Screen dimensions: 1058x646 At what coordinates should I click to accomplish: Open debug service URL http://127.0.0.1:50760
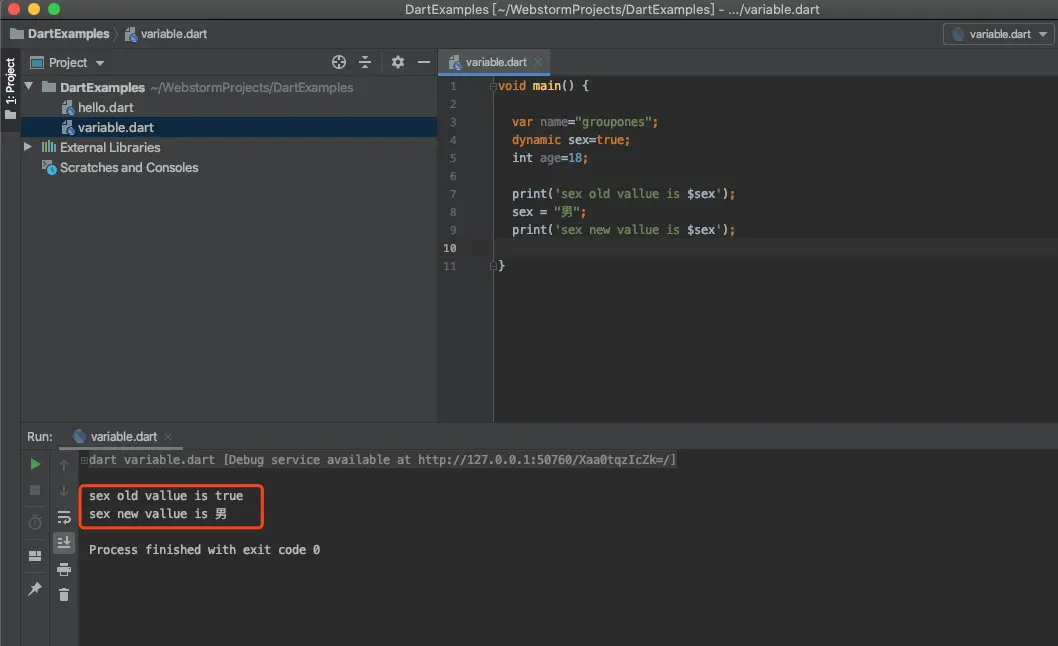coord(544,460)
